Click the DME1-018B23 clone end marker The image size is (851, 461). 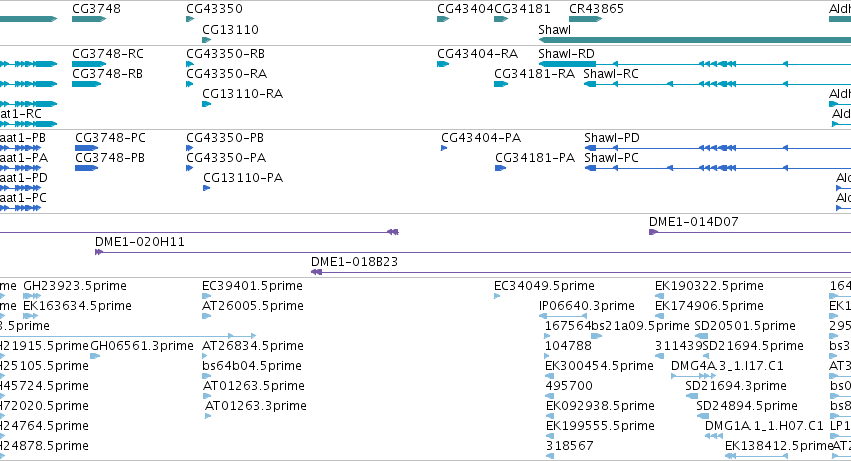pyautogui.click(x=316, y=272)
